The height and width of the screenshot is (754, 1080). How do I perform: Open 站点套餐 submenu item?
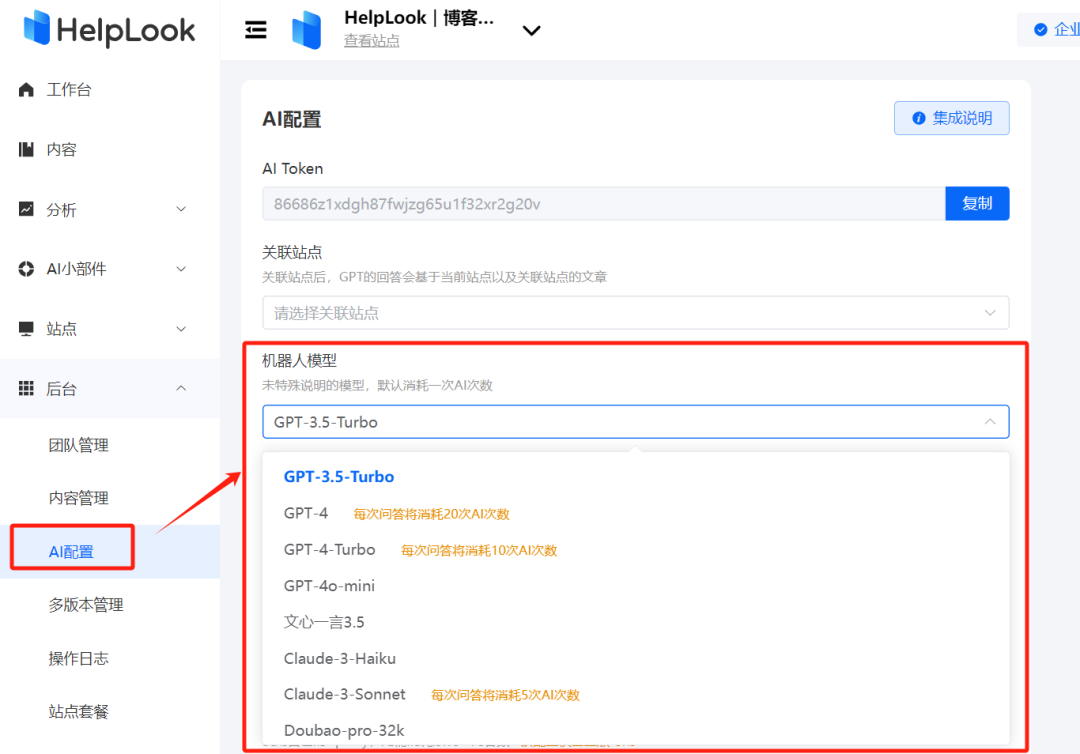(x=79, y=711)
